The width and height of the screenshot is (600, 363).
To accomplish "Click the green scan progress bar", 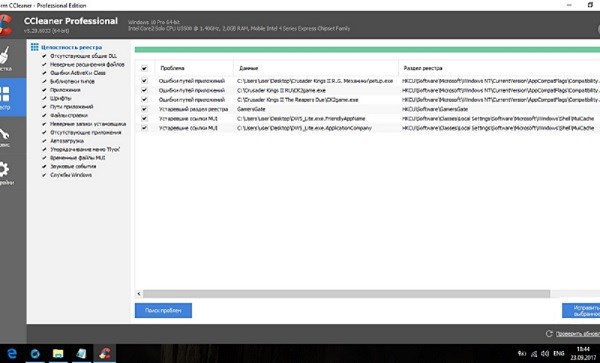I will 367,50.
